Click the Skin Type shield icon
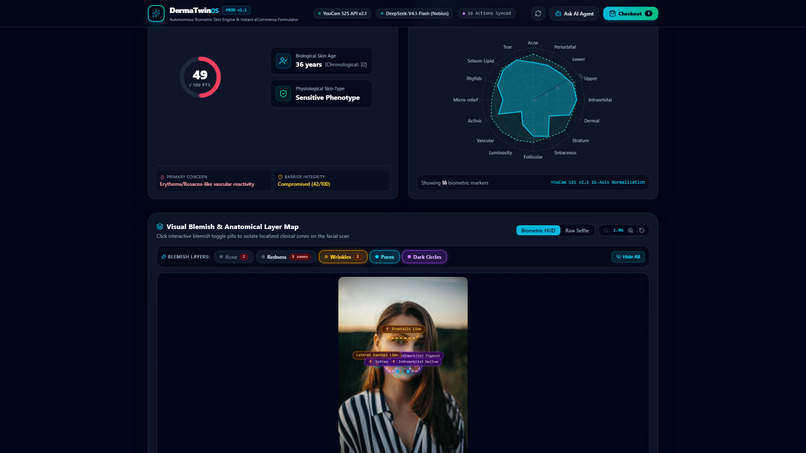The height and width of the screenshot is (453, 806). pos(283,94)
